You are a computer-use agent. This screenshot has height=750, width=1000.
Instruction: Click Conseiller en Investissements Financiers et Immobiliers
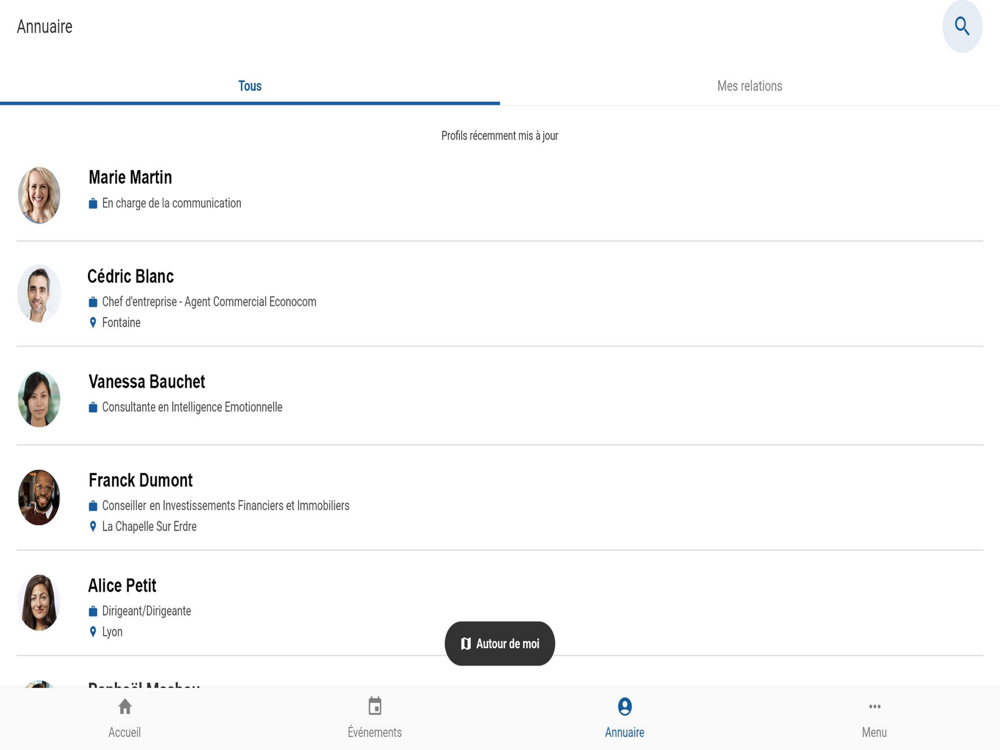pyautogui.click(x=226, y=506)
